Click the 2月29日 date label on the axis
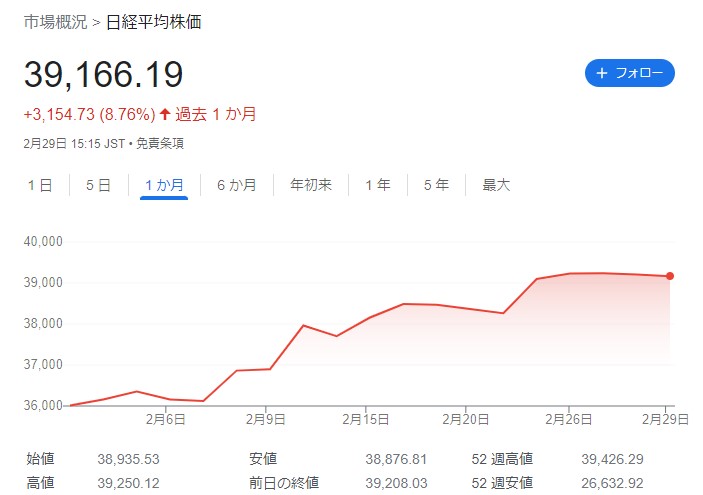Viewport: 703px width, 495px height. (665, 419)
